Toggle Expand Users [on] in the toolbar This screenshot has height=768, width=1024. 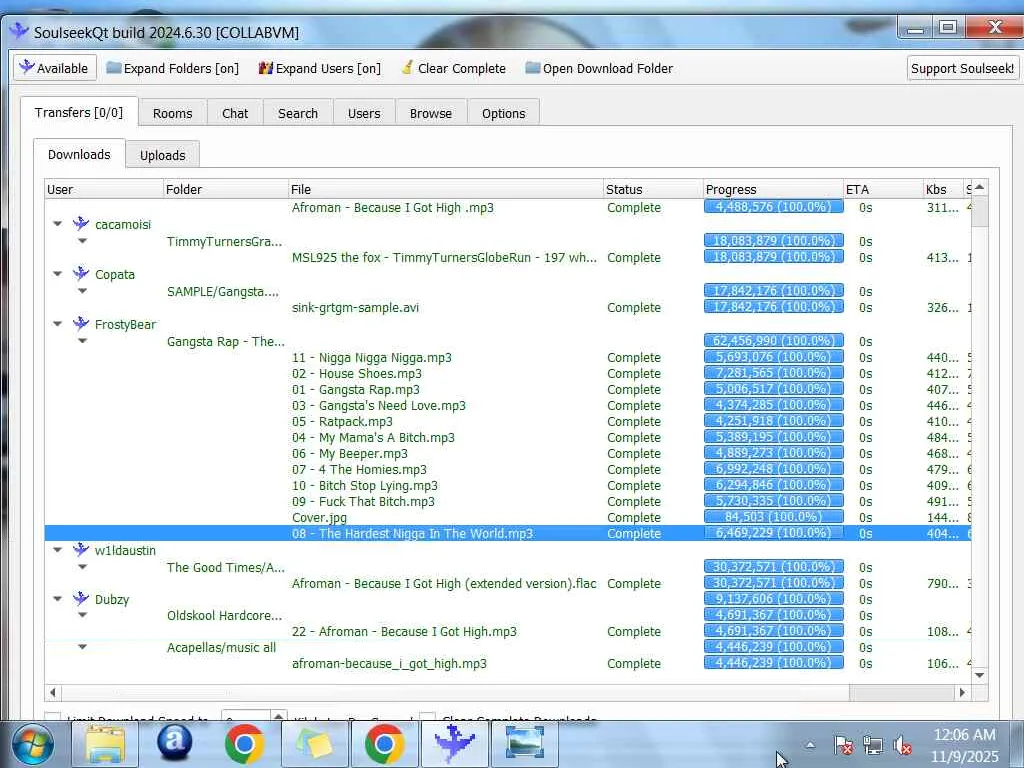click(x=319, y=68)
